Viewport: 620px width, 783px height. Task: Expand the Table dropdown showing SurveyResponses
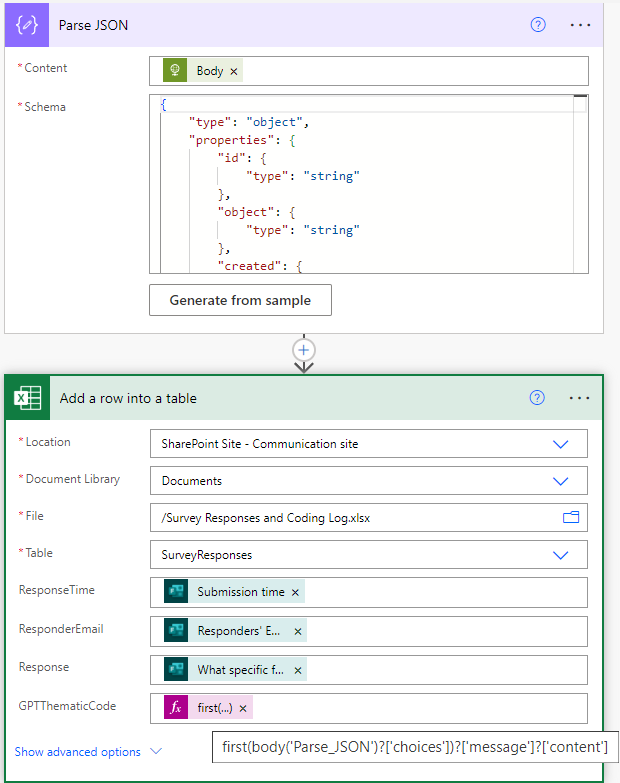(x=560, y=555)
